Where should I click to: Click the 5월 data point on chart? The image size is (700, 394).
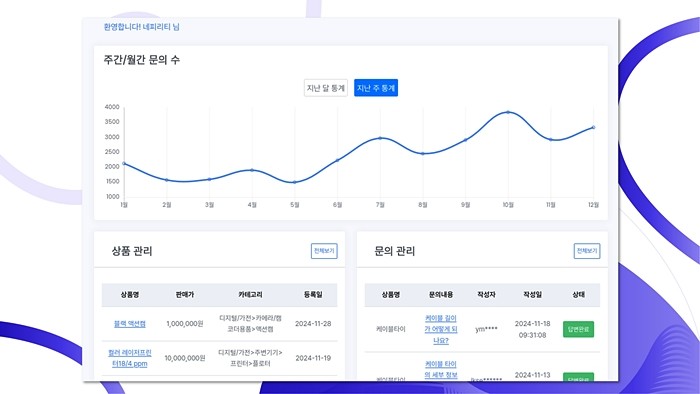tap(294, 182)
